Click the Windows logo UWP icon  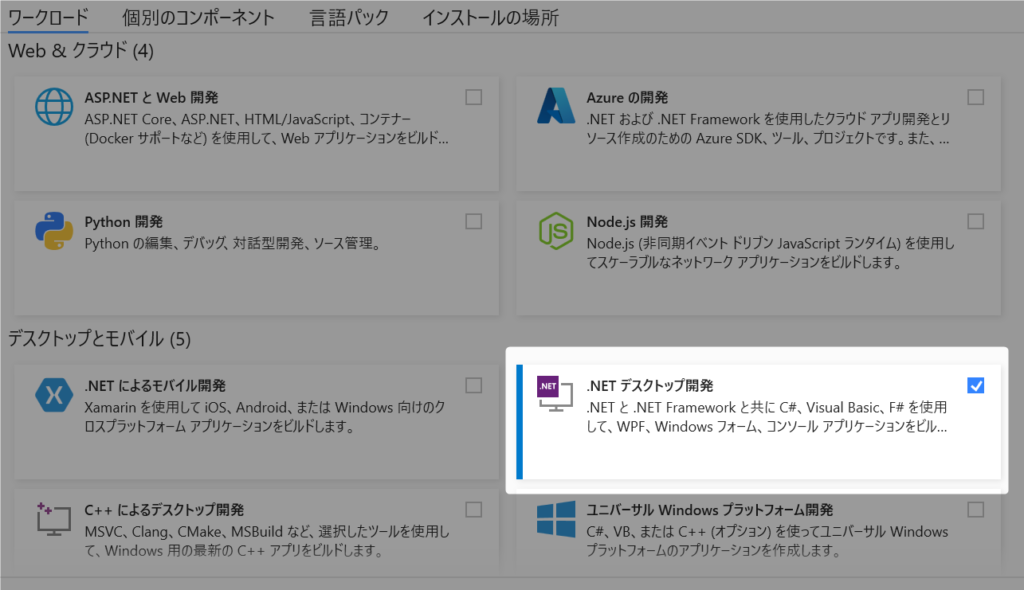point(556,519)
